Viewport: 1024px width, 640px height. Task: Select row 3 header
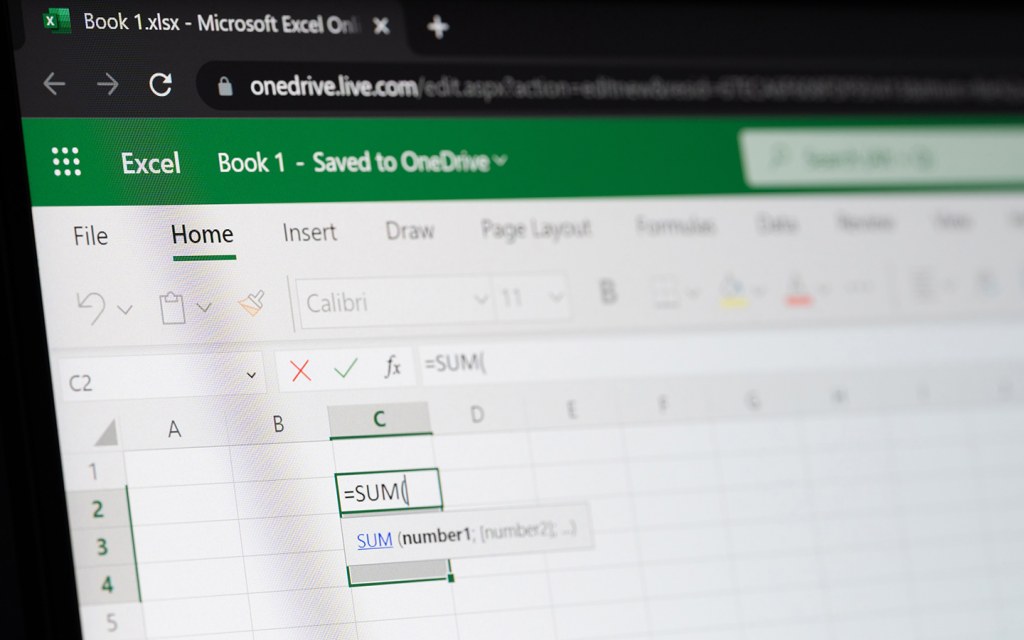point(102,547)
